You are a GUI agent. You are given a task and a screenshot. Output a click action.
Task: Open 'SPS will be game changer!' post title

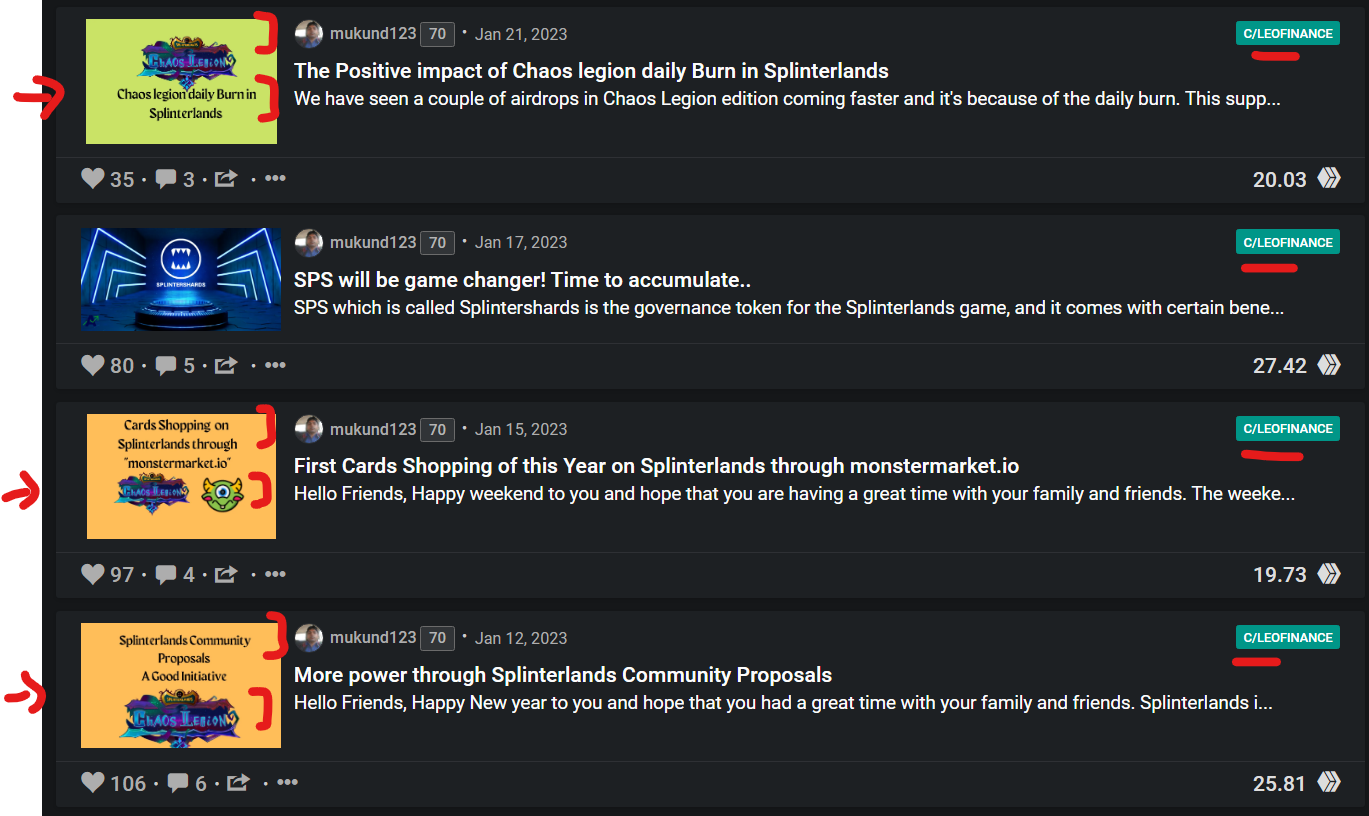pos(522,280)
